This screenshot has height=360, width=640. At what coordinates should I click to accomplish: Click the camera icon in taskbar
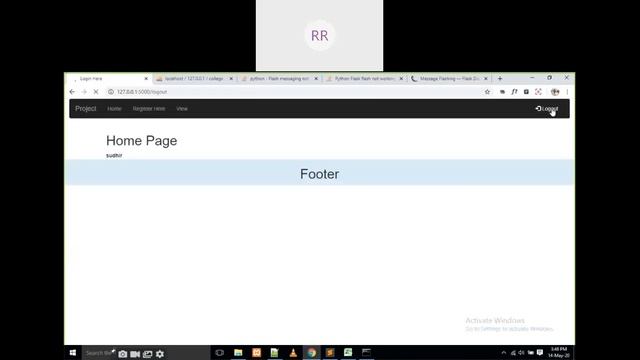click(x=122, y=354)
